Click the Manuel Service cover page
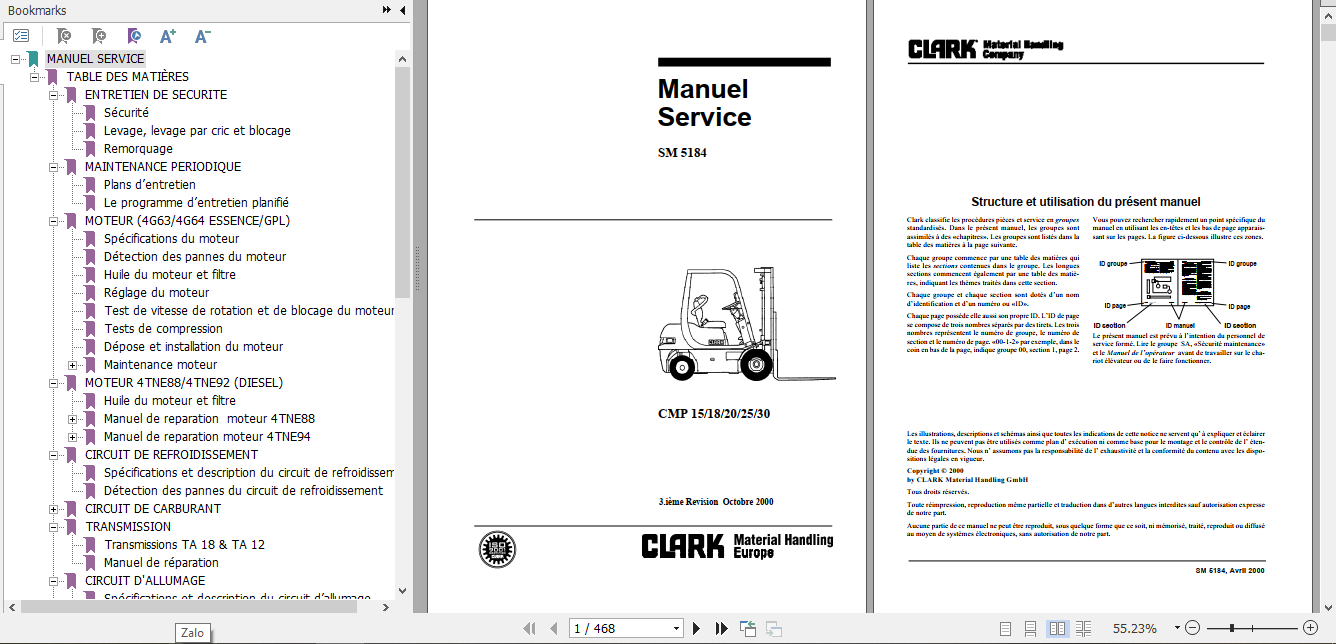1336x644 pixels. (647, 306)
